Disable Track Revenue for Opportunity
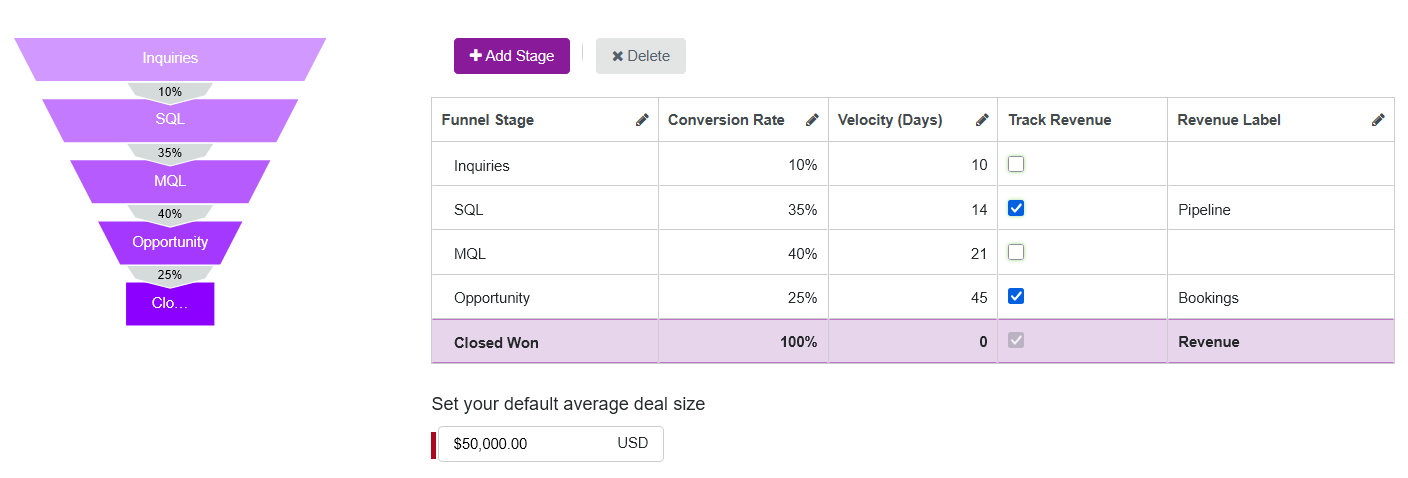Viewport: 1408px width, 478px height. pos(1016,296)
